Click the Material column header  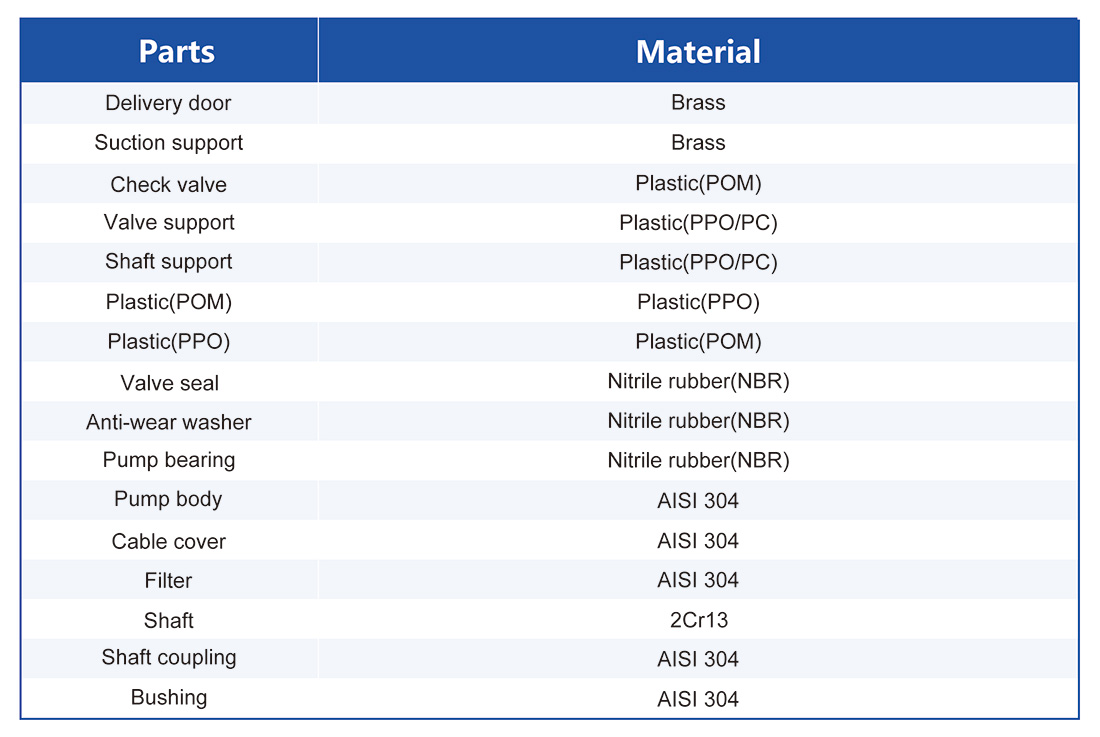point(698,51)
